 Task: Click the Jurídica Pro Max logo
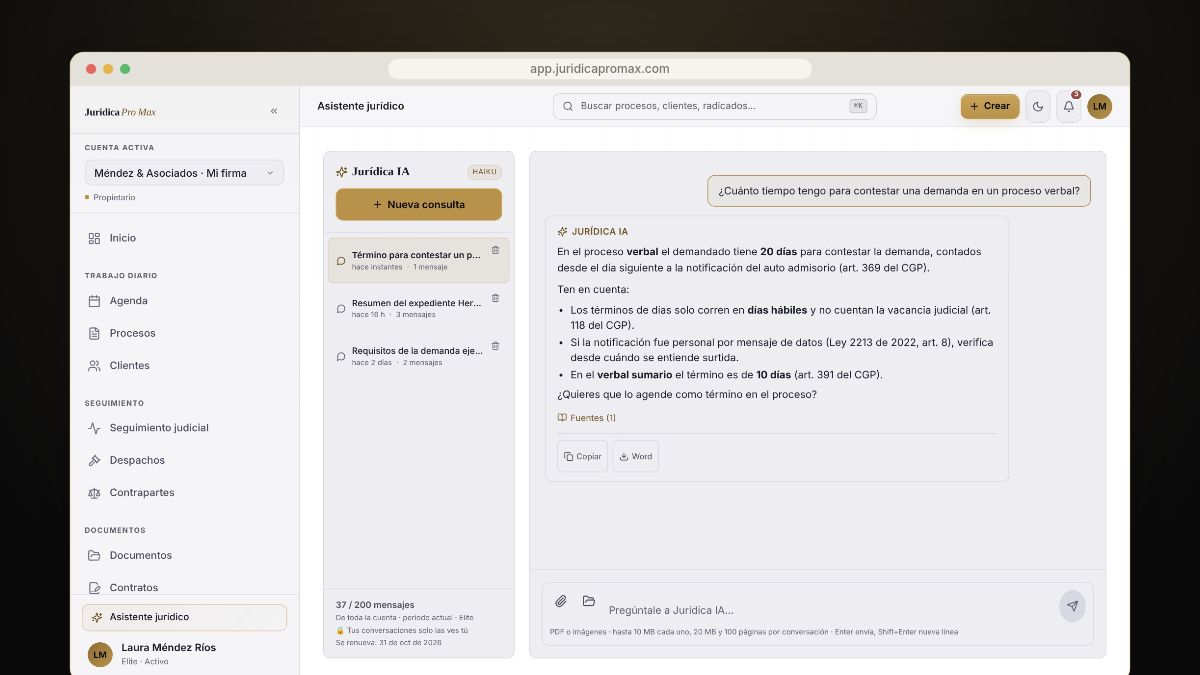click(x=120, y=112)
